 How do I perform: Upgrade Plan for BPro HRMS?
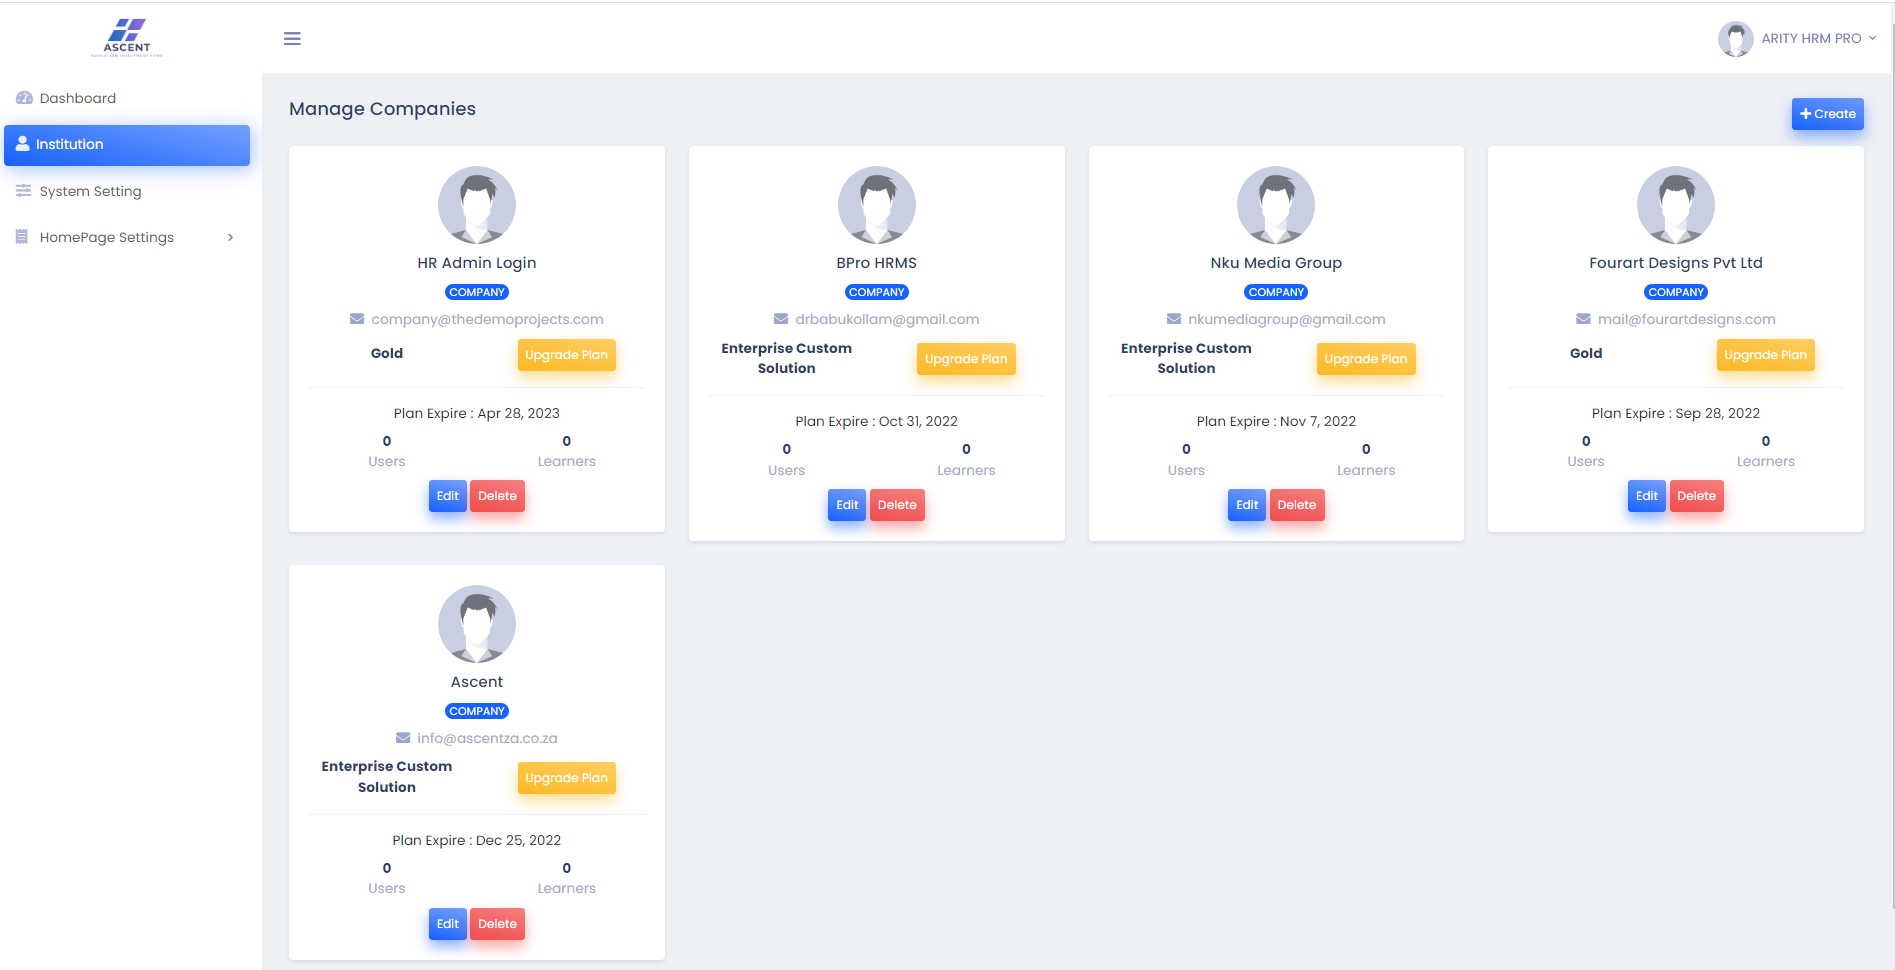point(966,359)
